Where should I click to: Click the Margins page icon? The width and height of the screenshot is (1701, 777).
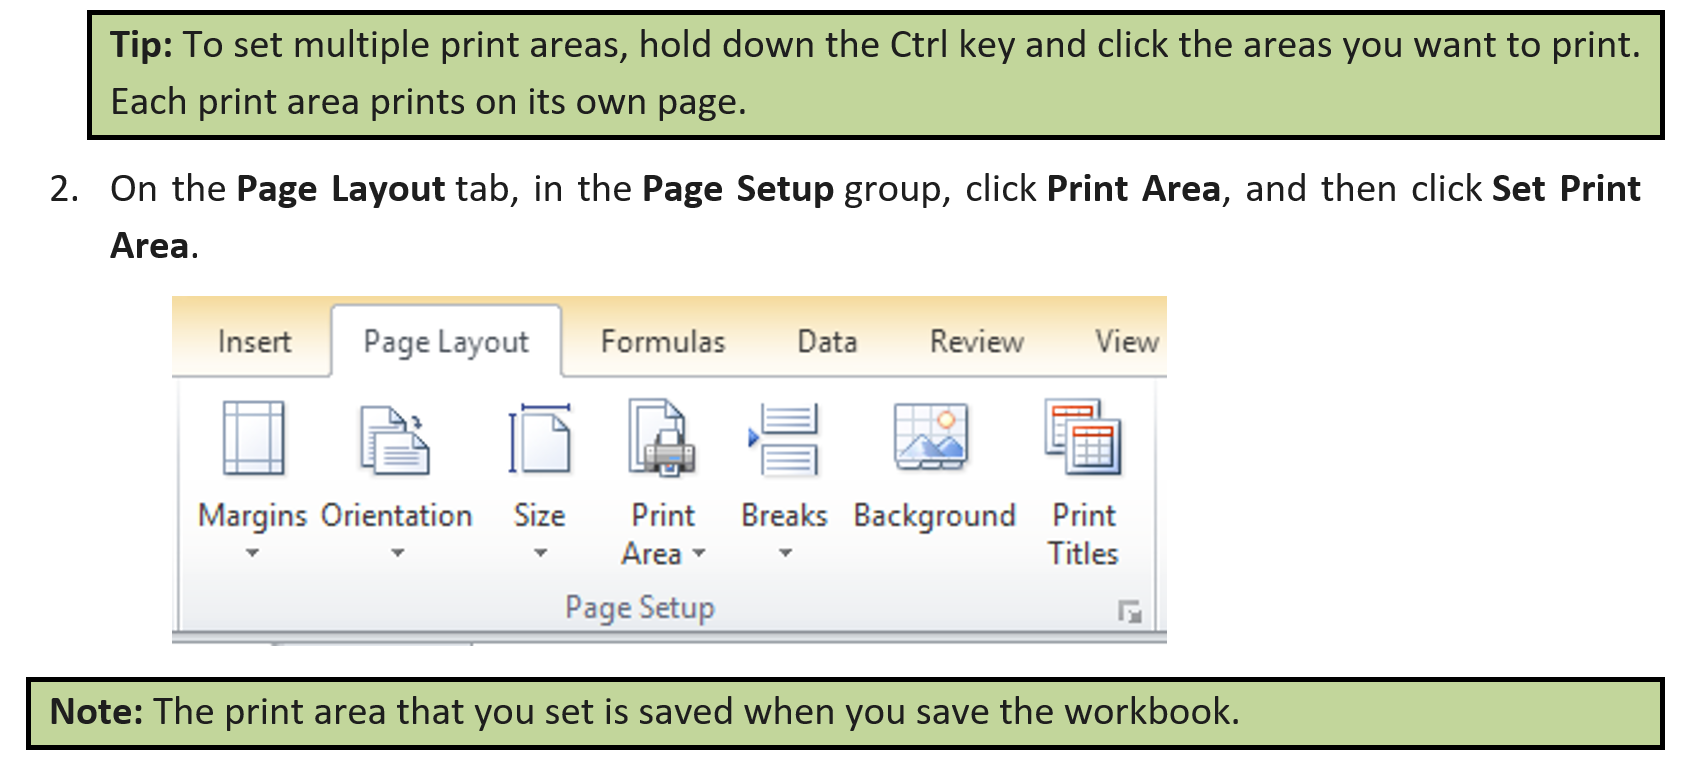click(253, 438)
